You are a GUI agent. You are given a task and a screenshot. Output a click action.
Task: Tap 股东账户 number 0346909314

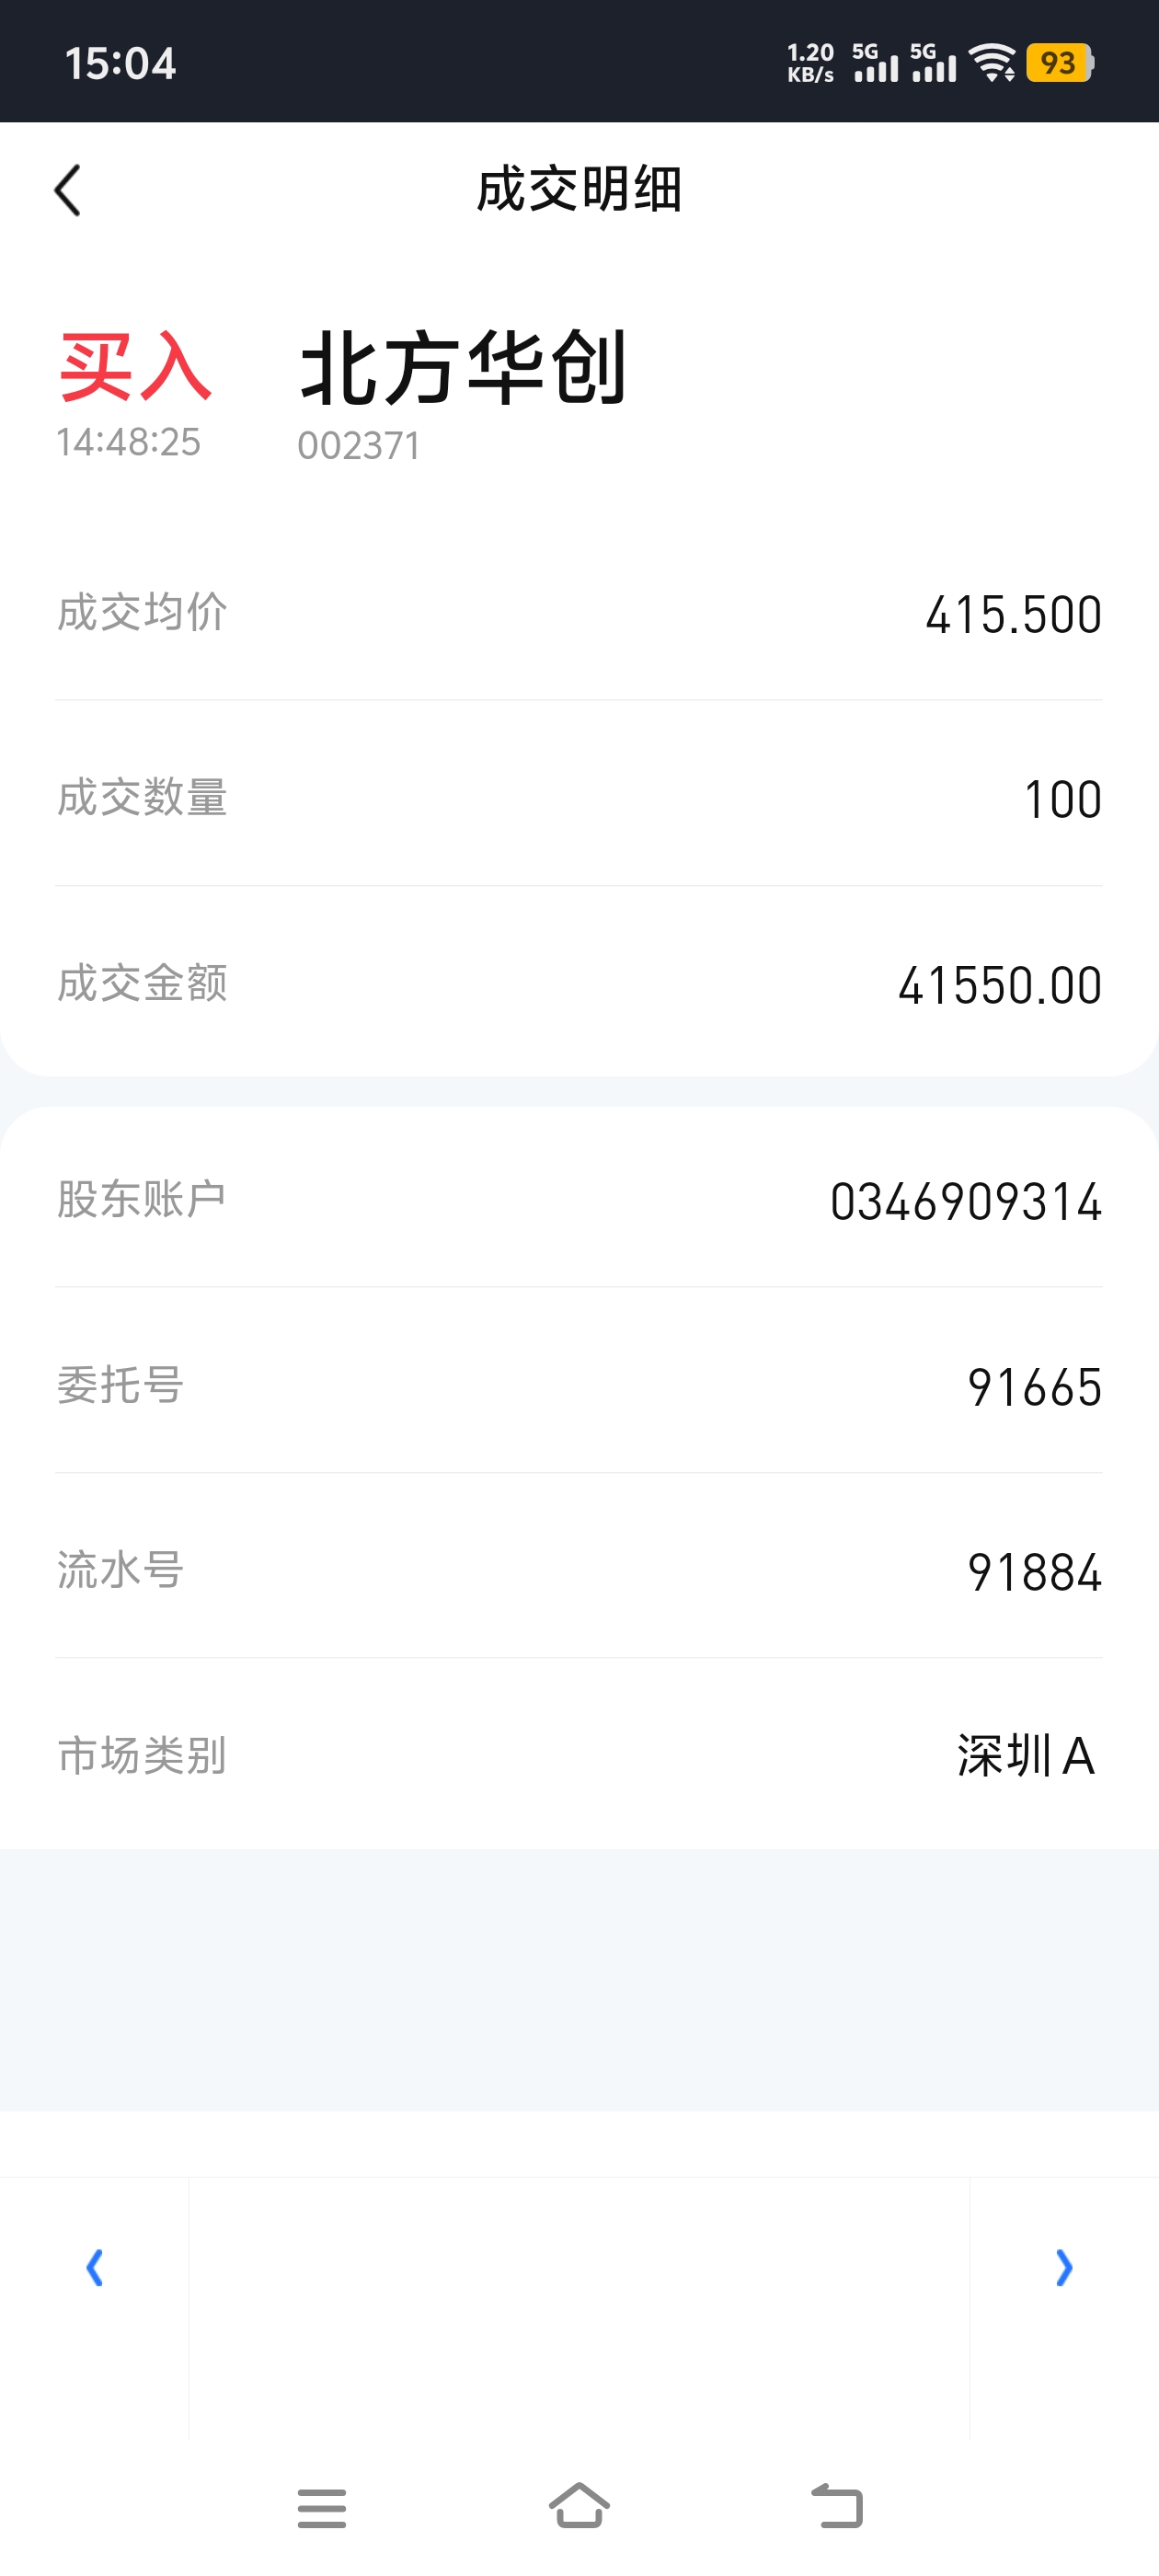[965, 1201]
